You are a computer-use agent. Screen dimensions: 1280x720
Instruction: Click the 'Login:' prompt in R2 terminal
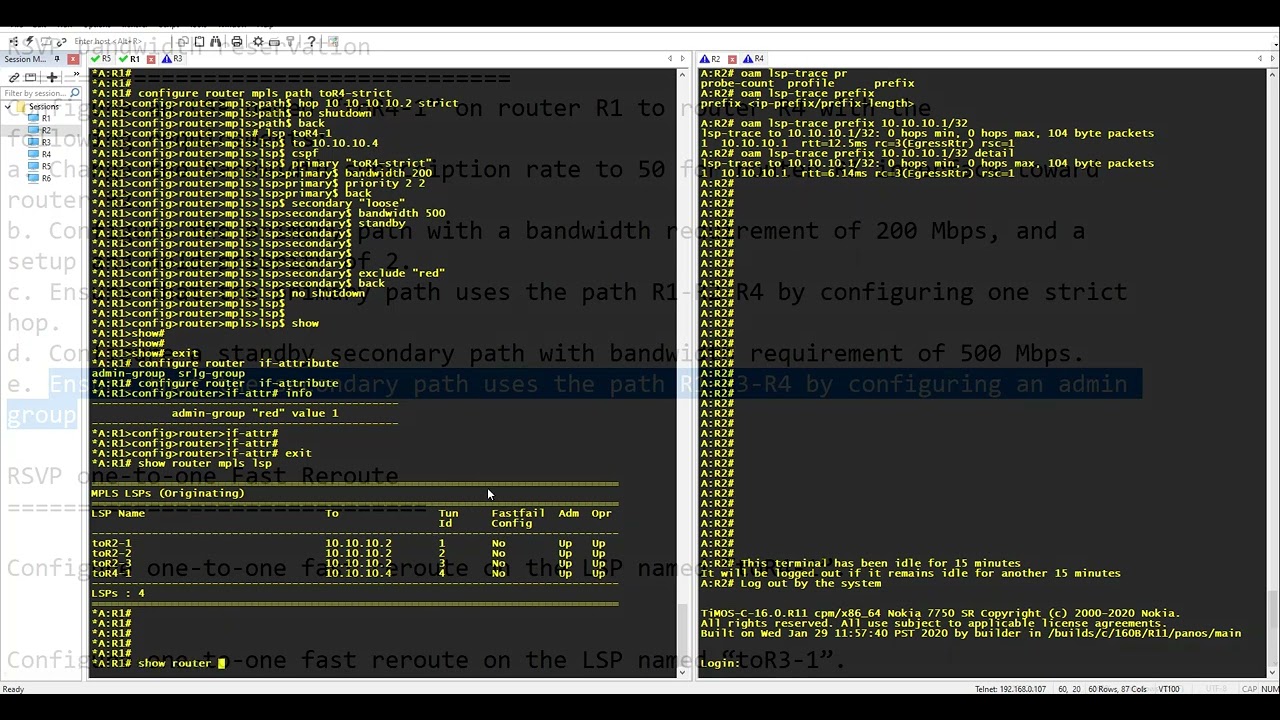720,663
